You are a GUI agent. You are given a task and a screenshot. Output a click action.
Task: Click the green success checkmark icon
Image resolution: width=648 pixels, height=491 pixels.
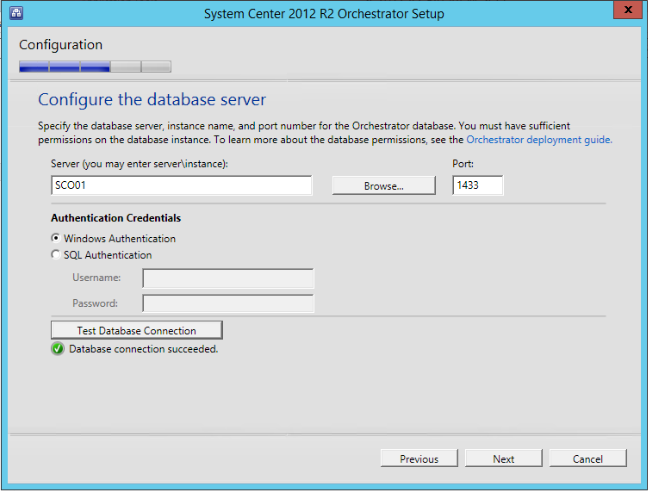[58, 349]
